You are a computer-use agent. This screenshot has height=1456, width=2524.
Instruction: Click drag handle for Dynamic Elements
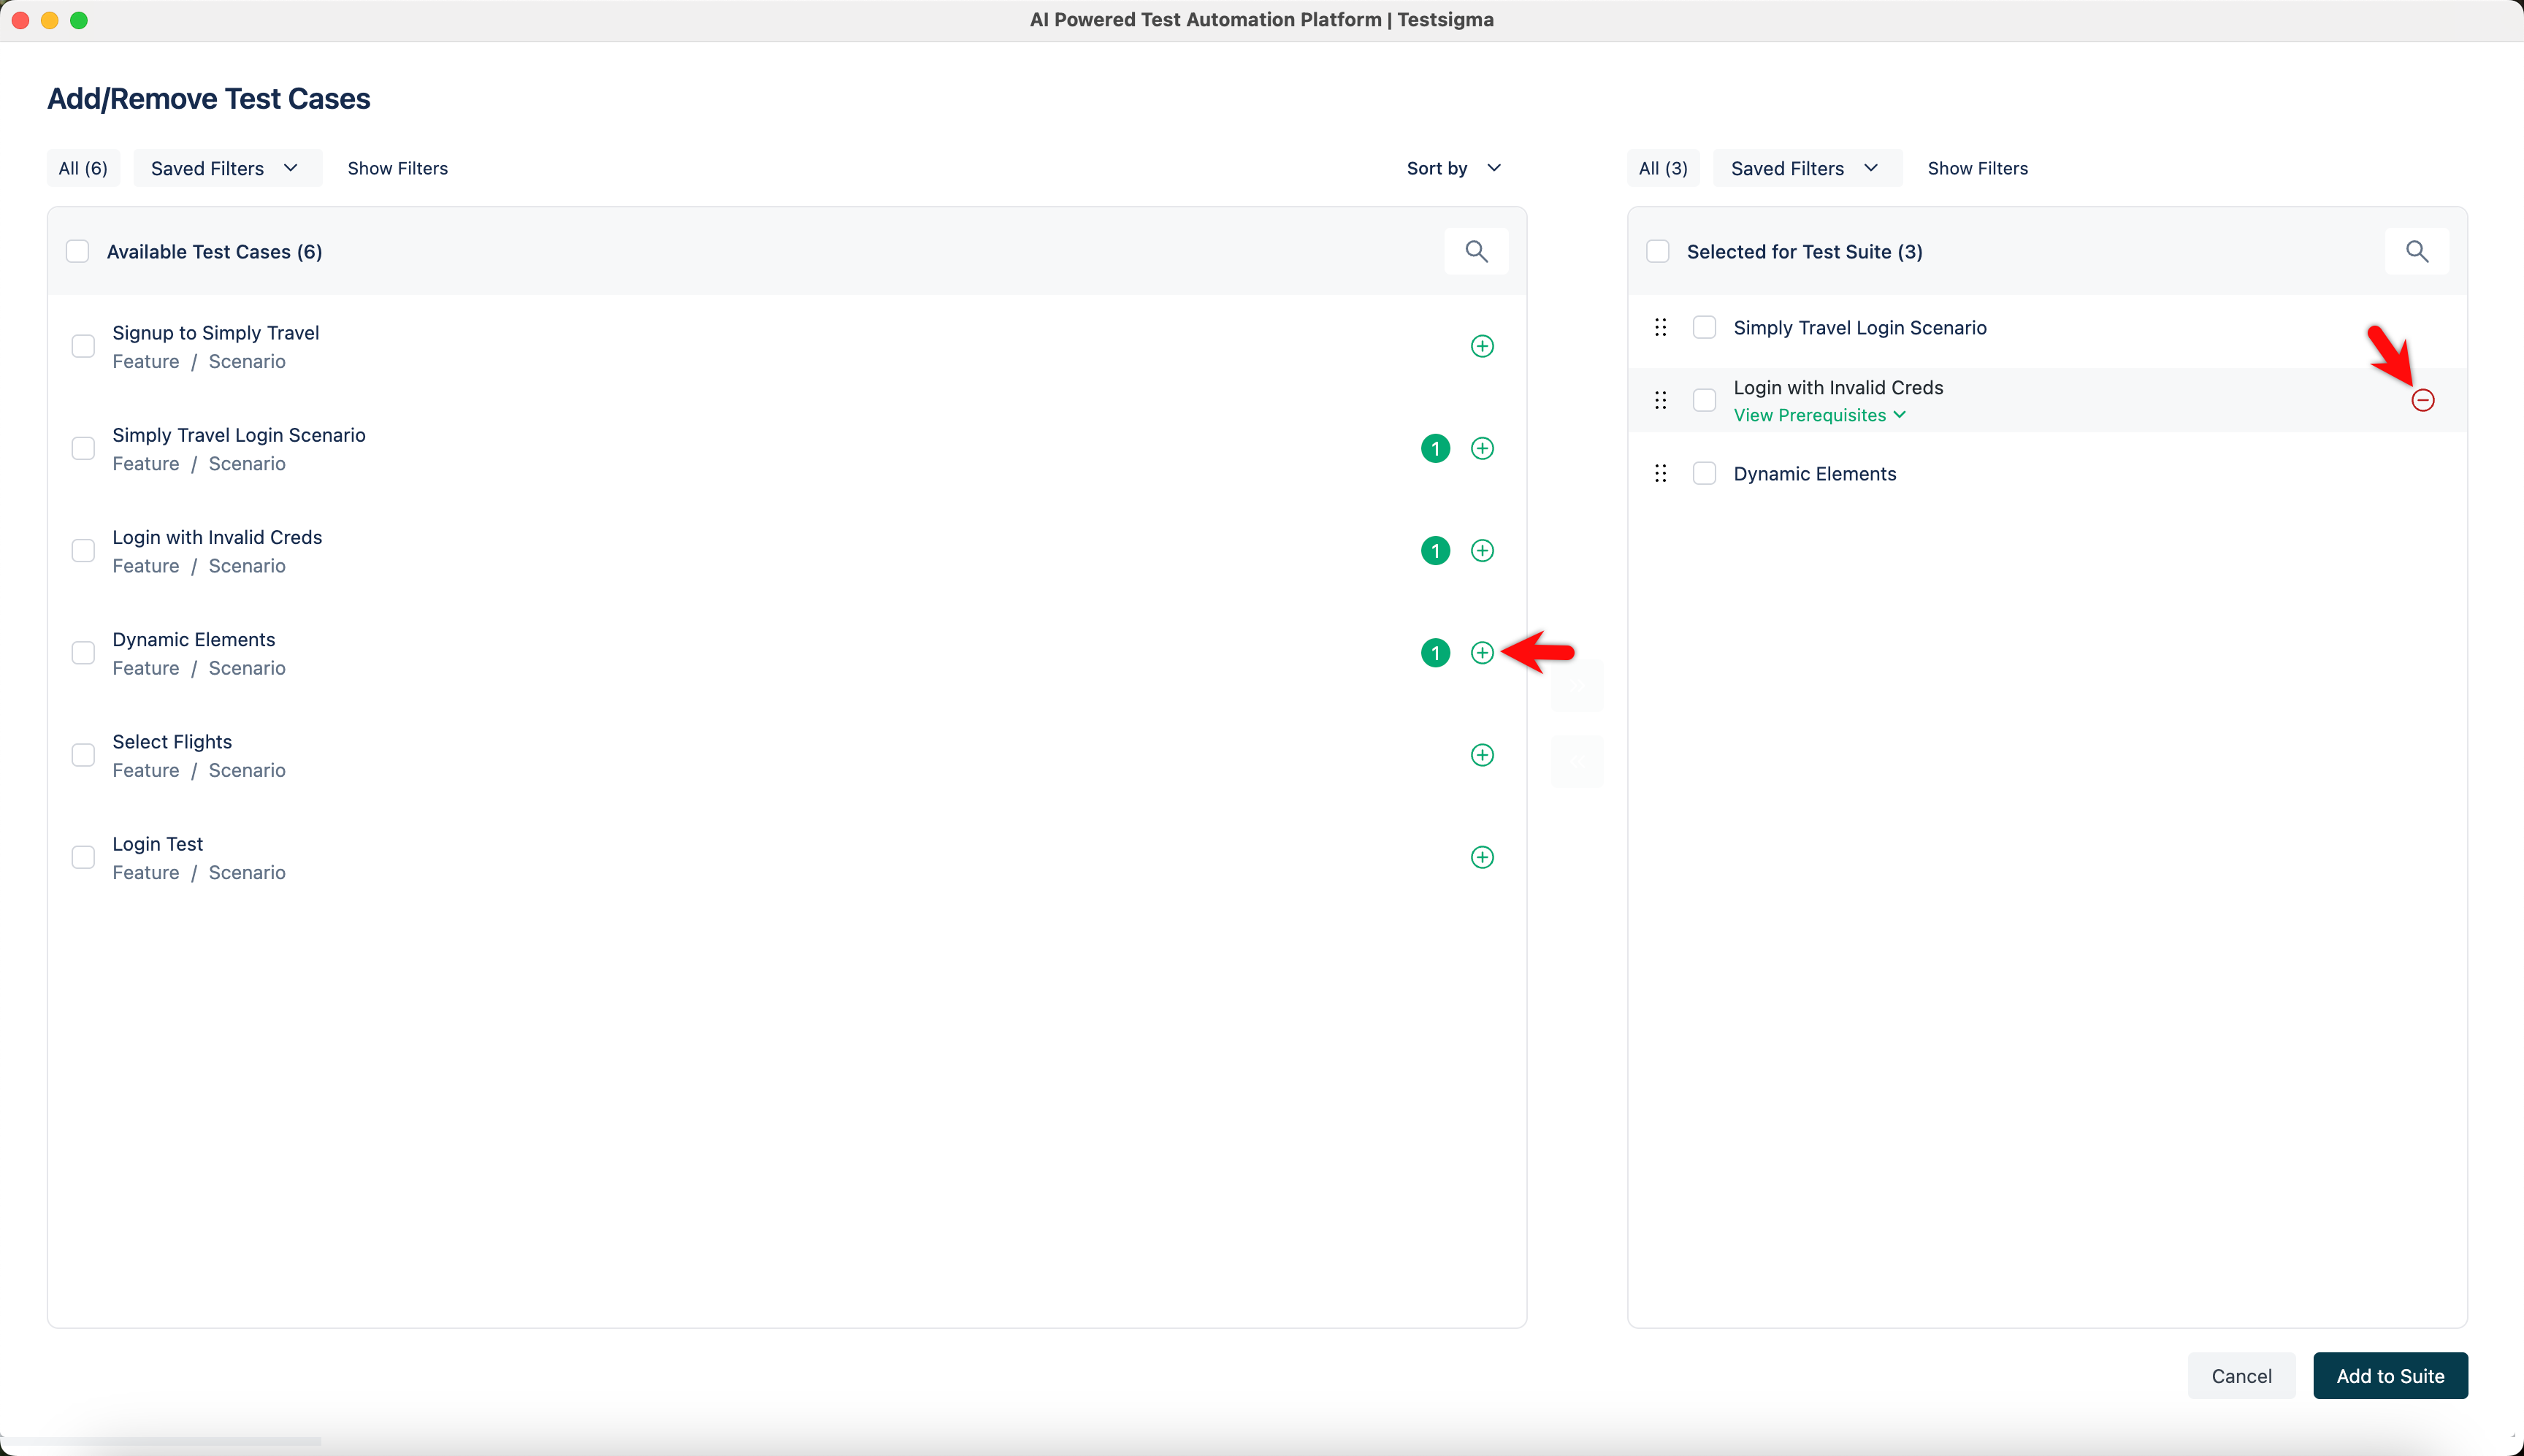click(1660, 473)
